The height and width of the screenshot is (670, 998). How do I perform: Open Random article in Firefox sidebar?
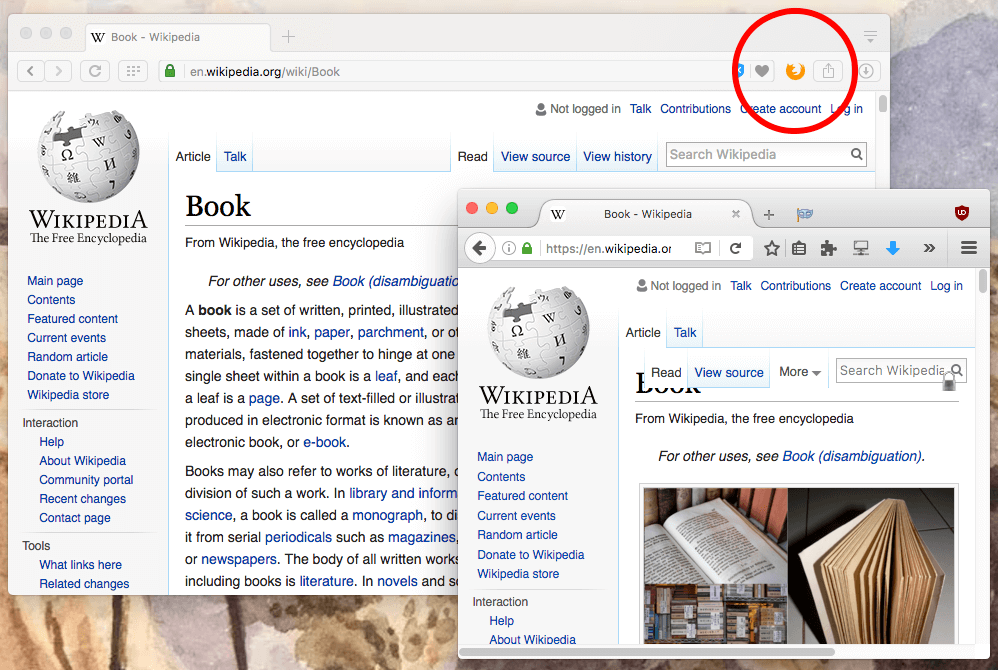[517, 534]
